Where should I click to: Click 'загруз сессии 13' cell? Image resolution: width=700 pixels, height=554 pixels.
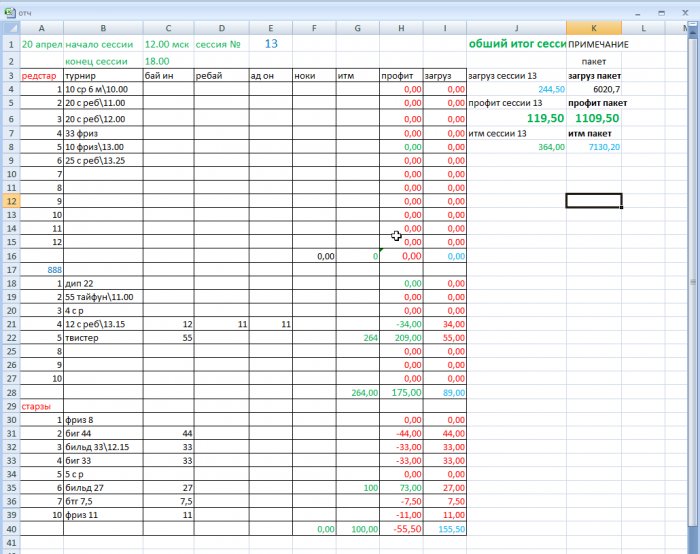click(x=517, y=76)
